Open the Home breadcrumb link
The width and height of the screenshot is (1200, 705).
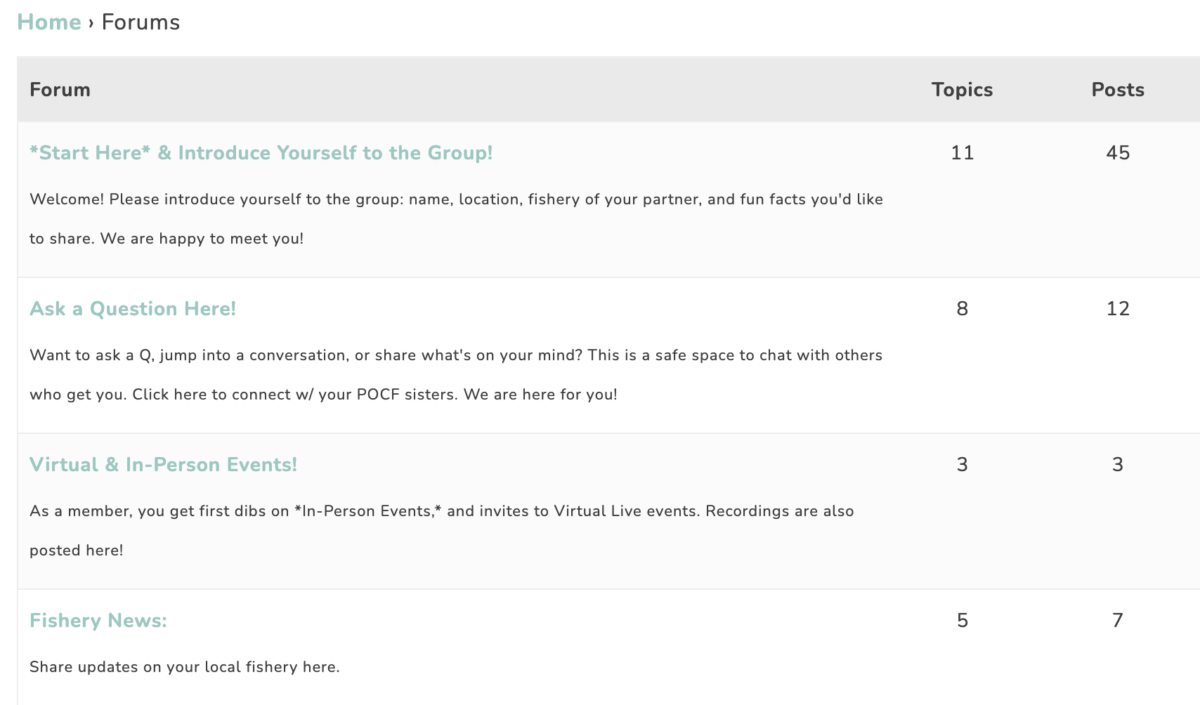click(x=48, y=21)
